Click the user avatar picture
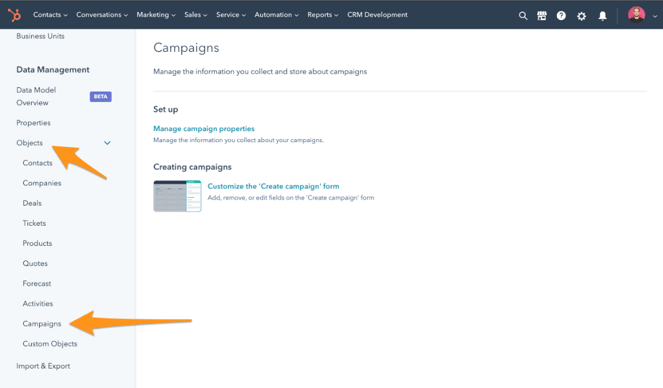Screen dimensions: 663x388 [x=636, y=15]
